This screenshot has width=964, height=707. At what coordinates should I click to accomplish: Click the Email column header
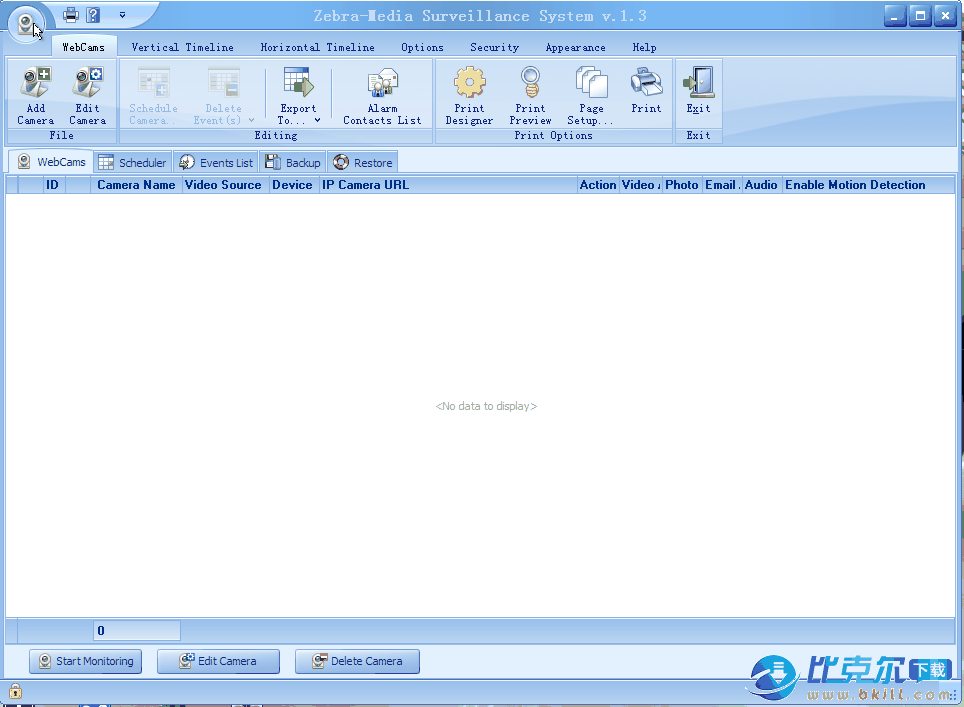coord(721,184)
